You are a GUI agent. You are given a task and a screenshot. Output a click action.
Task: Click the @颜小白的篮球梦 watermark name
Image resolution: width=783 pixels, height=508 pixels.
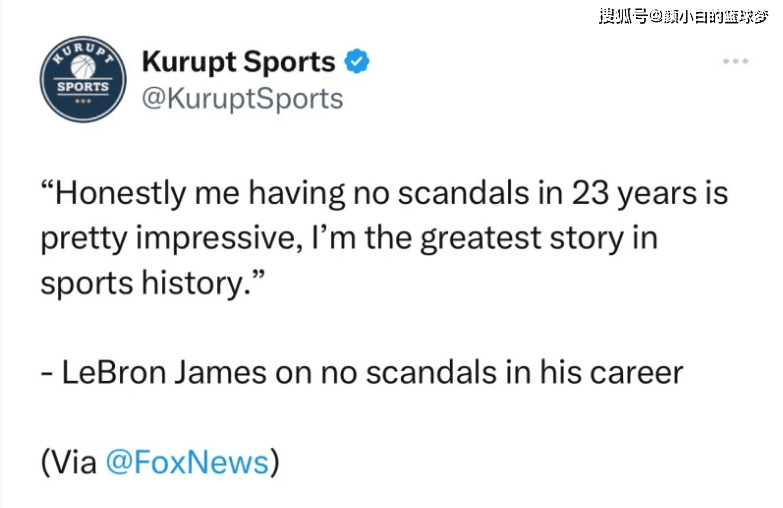point(709,16)
